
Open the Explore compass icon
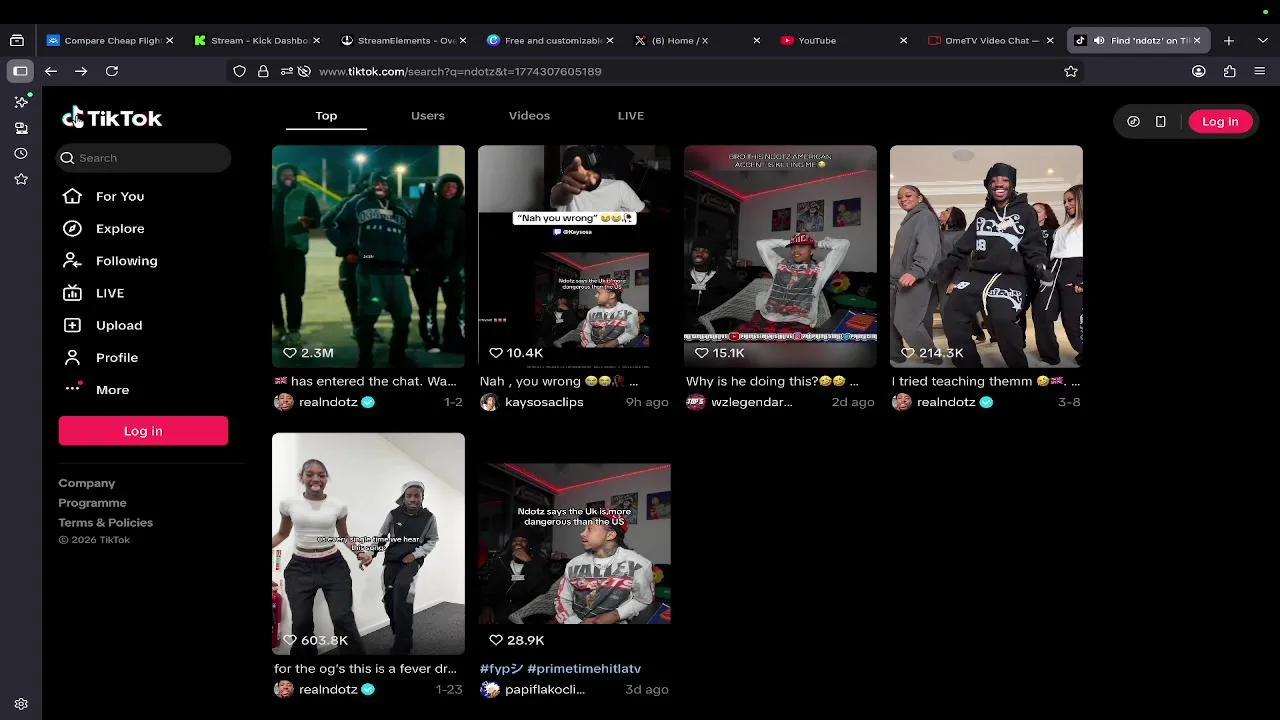pyautogui.click(x=72, y=228)
